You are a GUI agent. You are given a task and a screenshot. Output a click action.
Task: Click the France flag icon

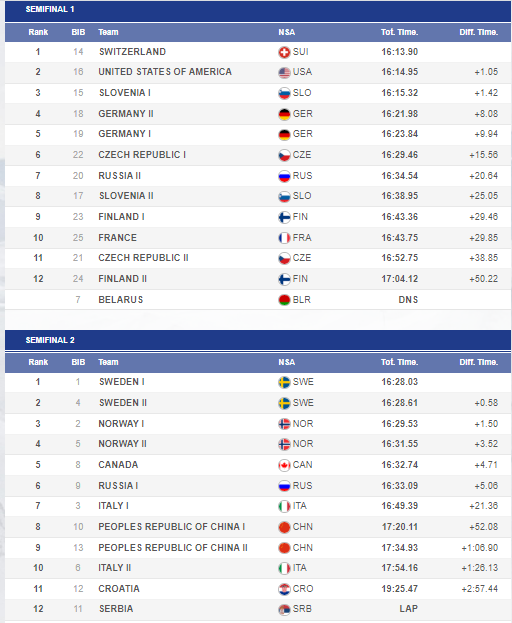pyautogui.click(x=284, y=238)
